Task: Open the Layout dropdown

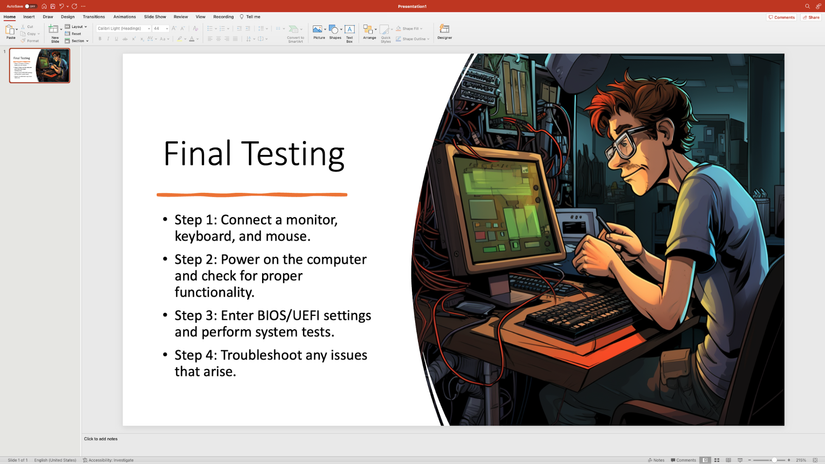Action: click(76, 27)
